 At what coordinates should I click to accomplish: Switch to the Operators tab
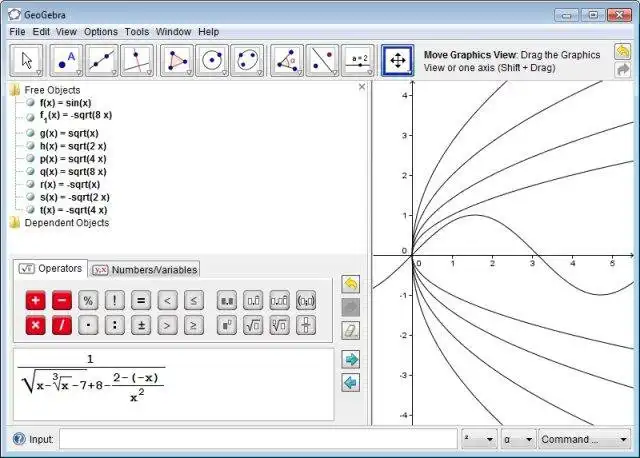[x=51, y=269]
